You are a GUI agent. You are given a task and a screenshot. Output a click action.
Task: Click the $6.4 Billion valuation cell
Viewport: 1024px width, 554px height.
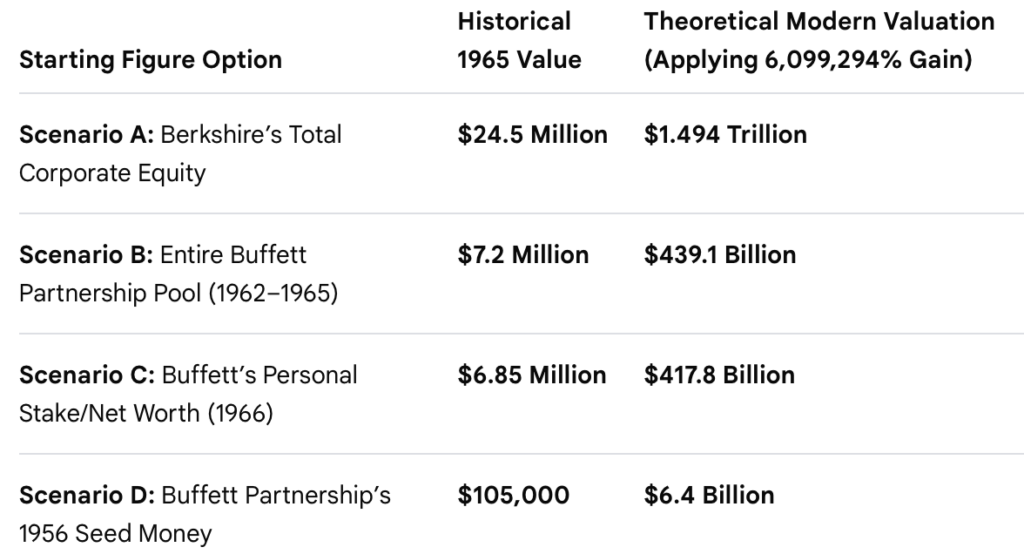click(x=709, y=495)
